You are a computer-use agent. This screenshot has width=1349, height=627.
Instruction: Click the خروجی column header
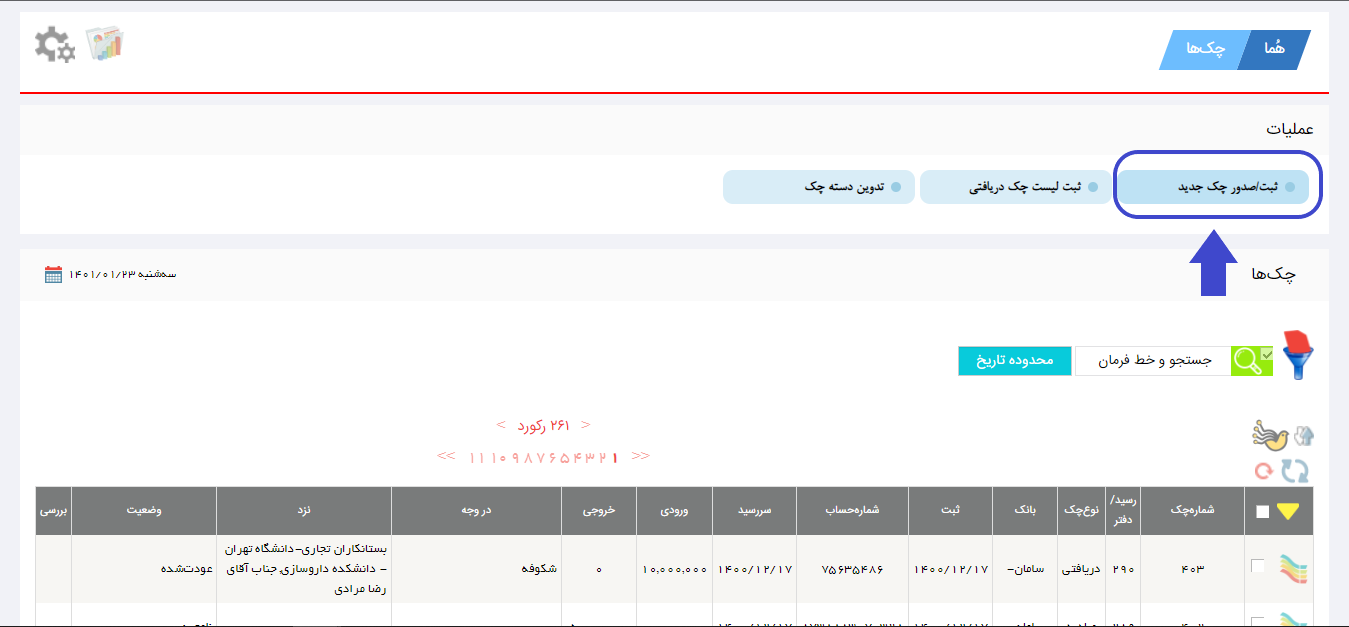coord(599,510)
